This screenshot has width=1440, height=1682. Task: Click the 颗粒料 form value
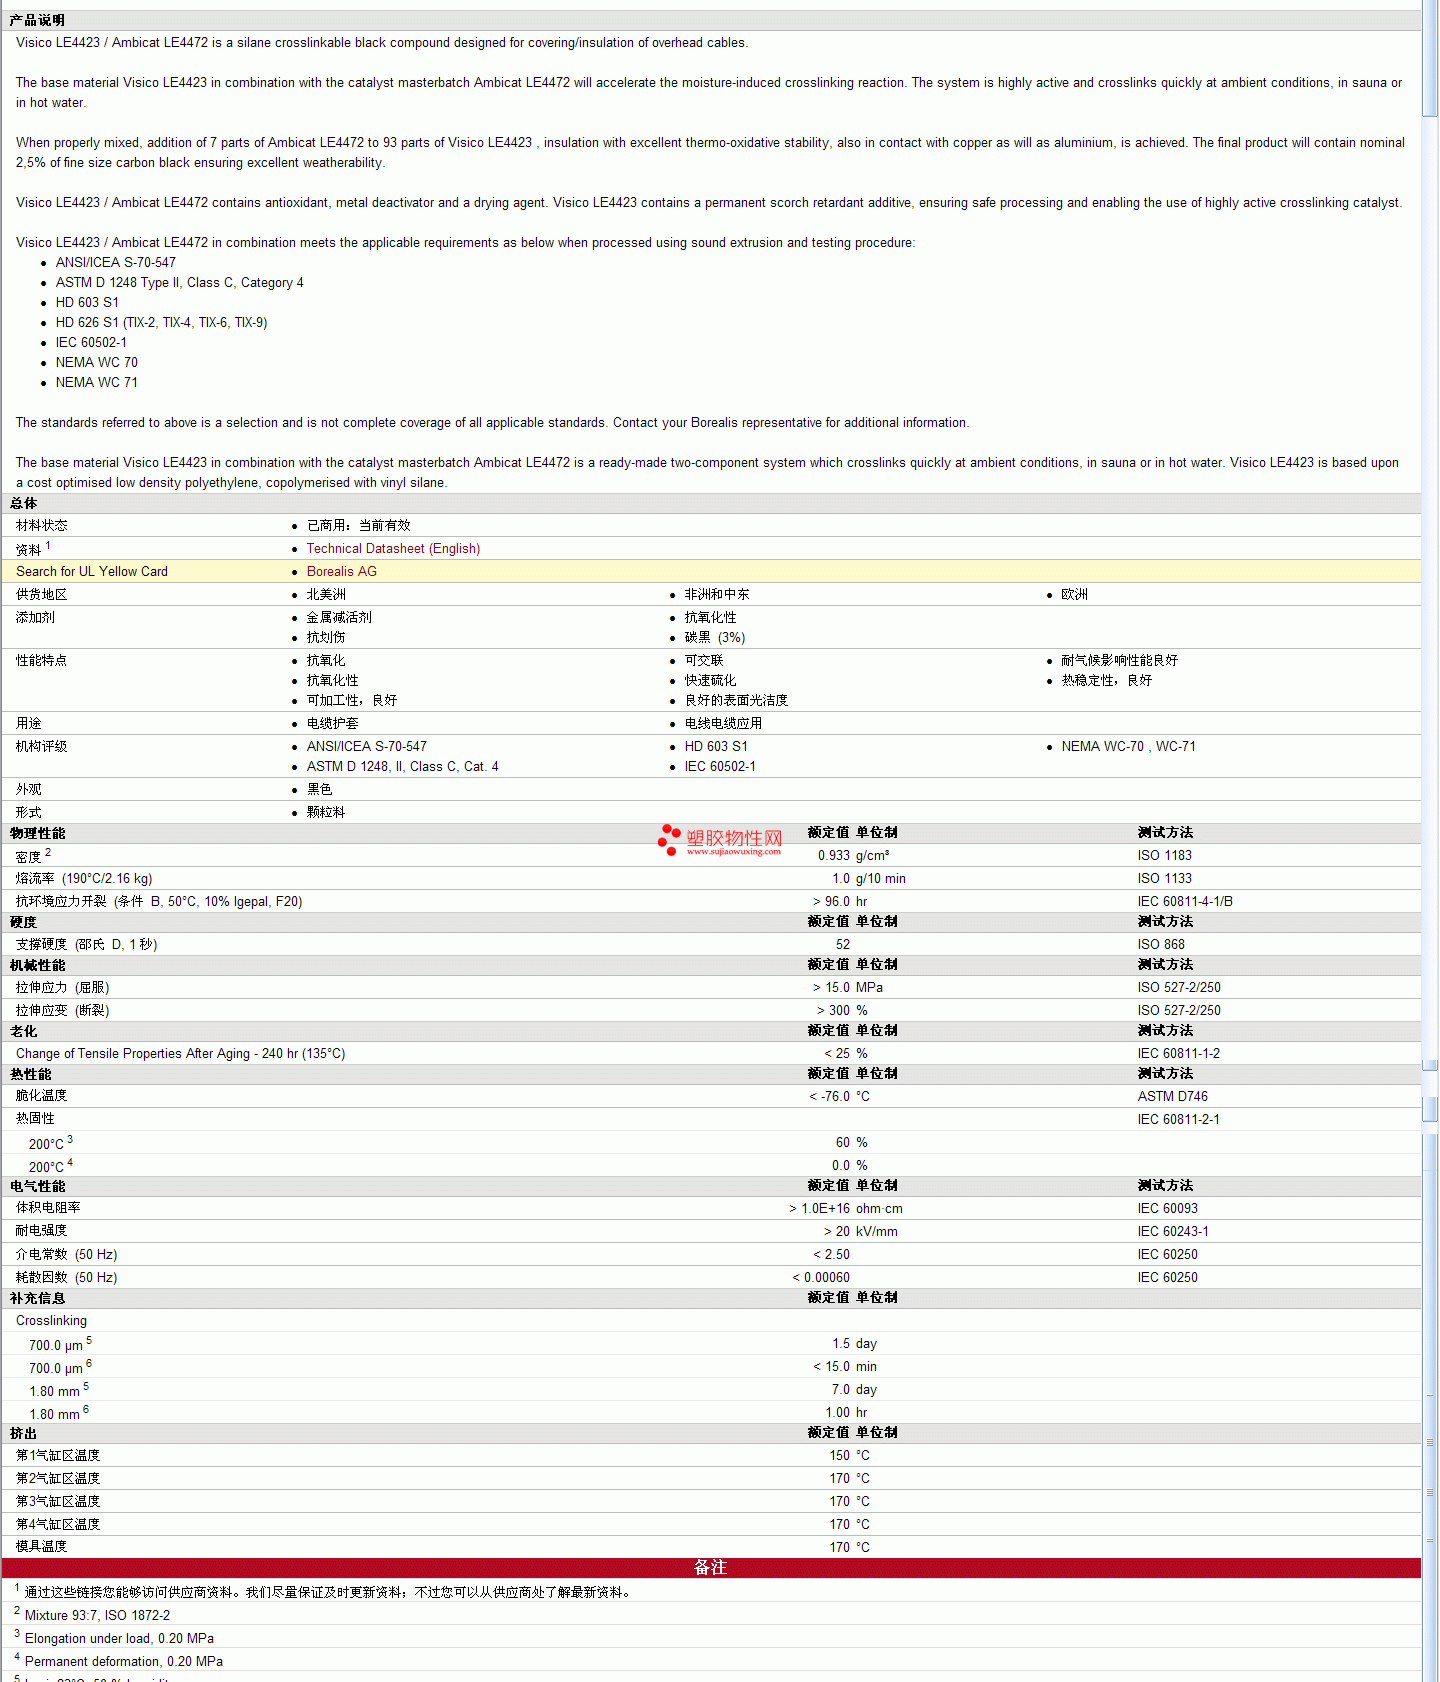pyautogui.click(x=326, y=812)
